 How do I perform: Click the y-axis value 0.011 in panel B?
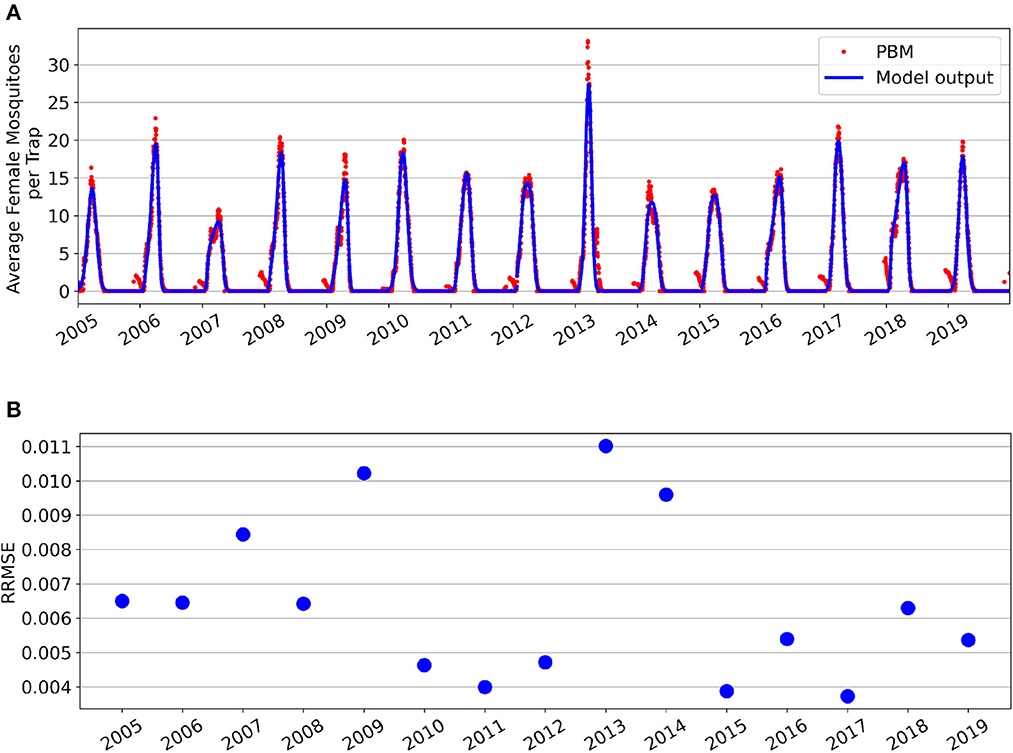point(46,447)
